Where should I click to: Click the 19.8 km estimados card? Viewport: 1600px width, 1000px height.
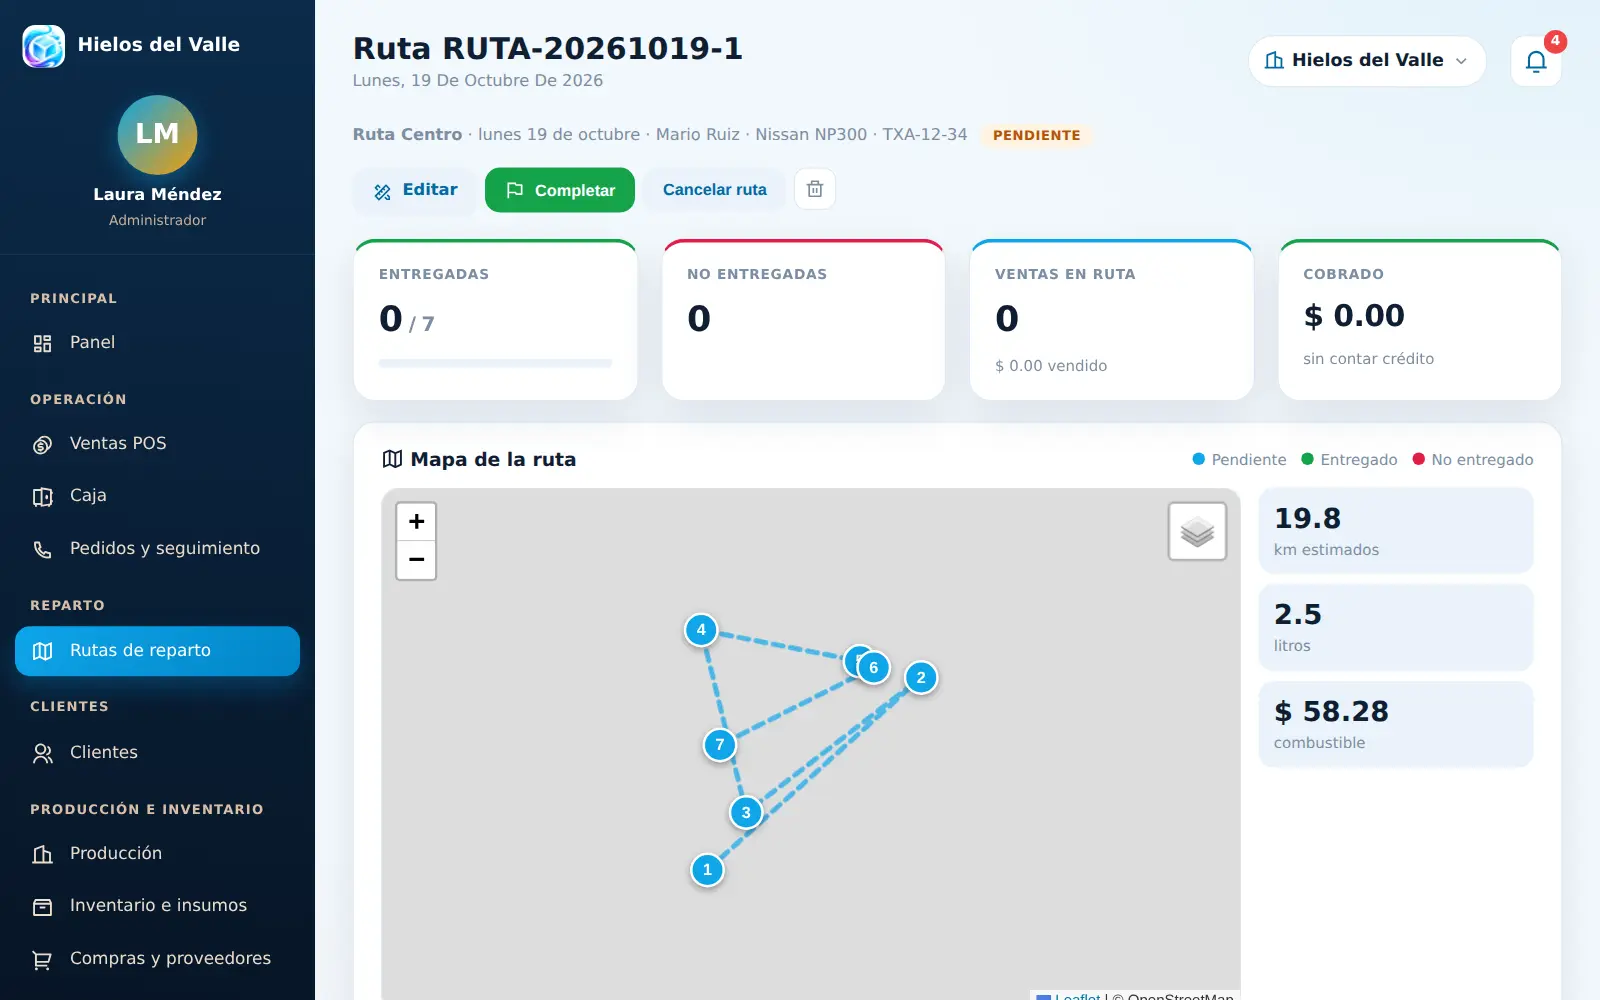[x=1396, y=531]
